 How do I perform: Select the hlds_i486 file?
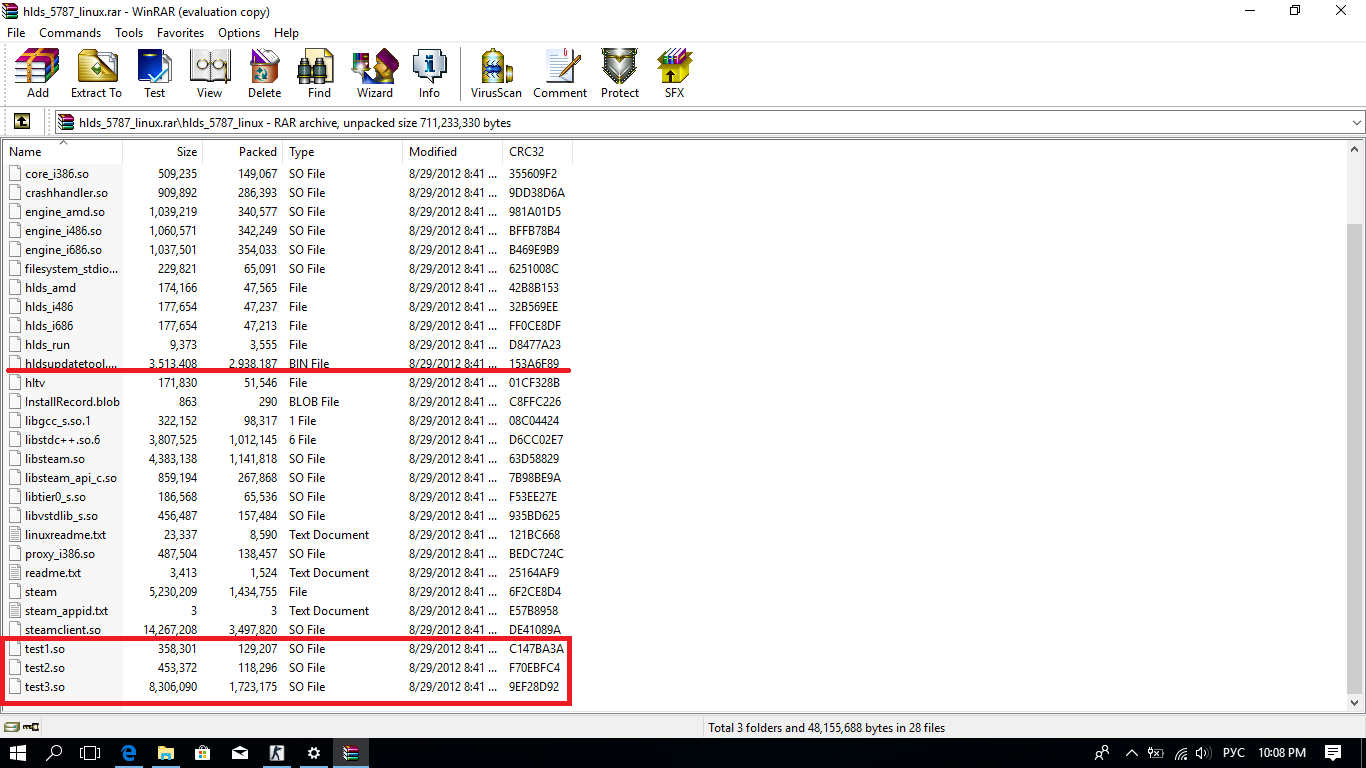pos(49,307)
